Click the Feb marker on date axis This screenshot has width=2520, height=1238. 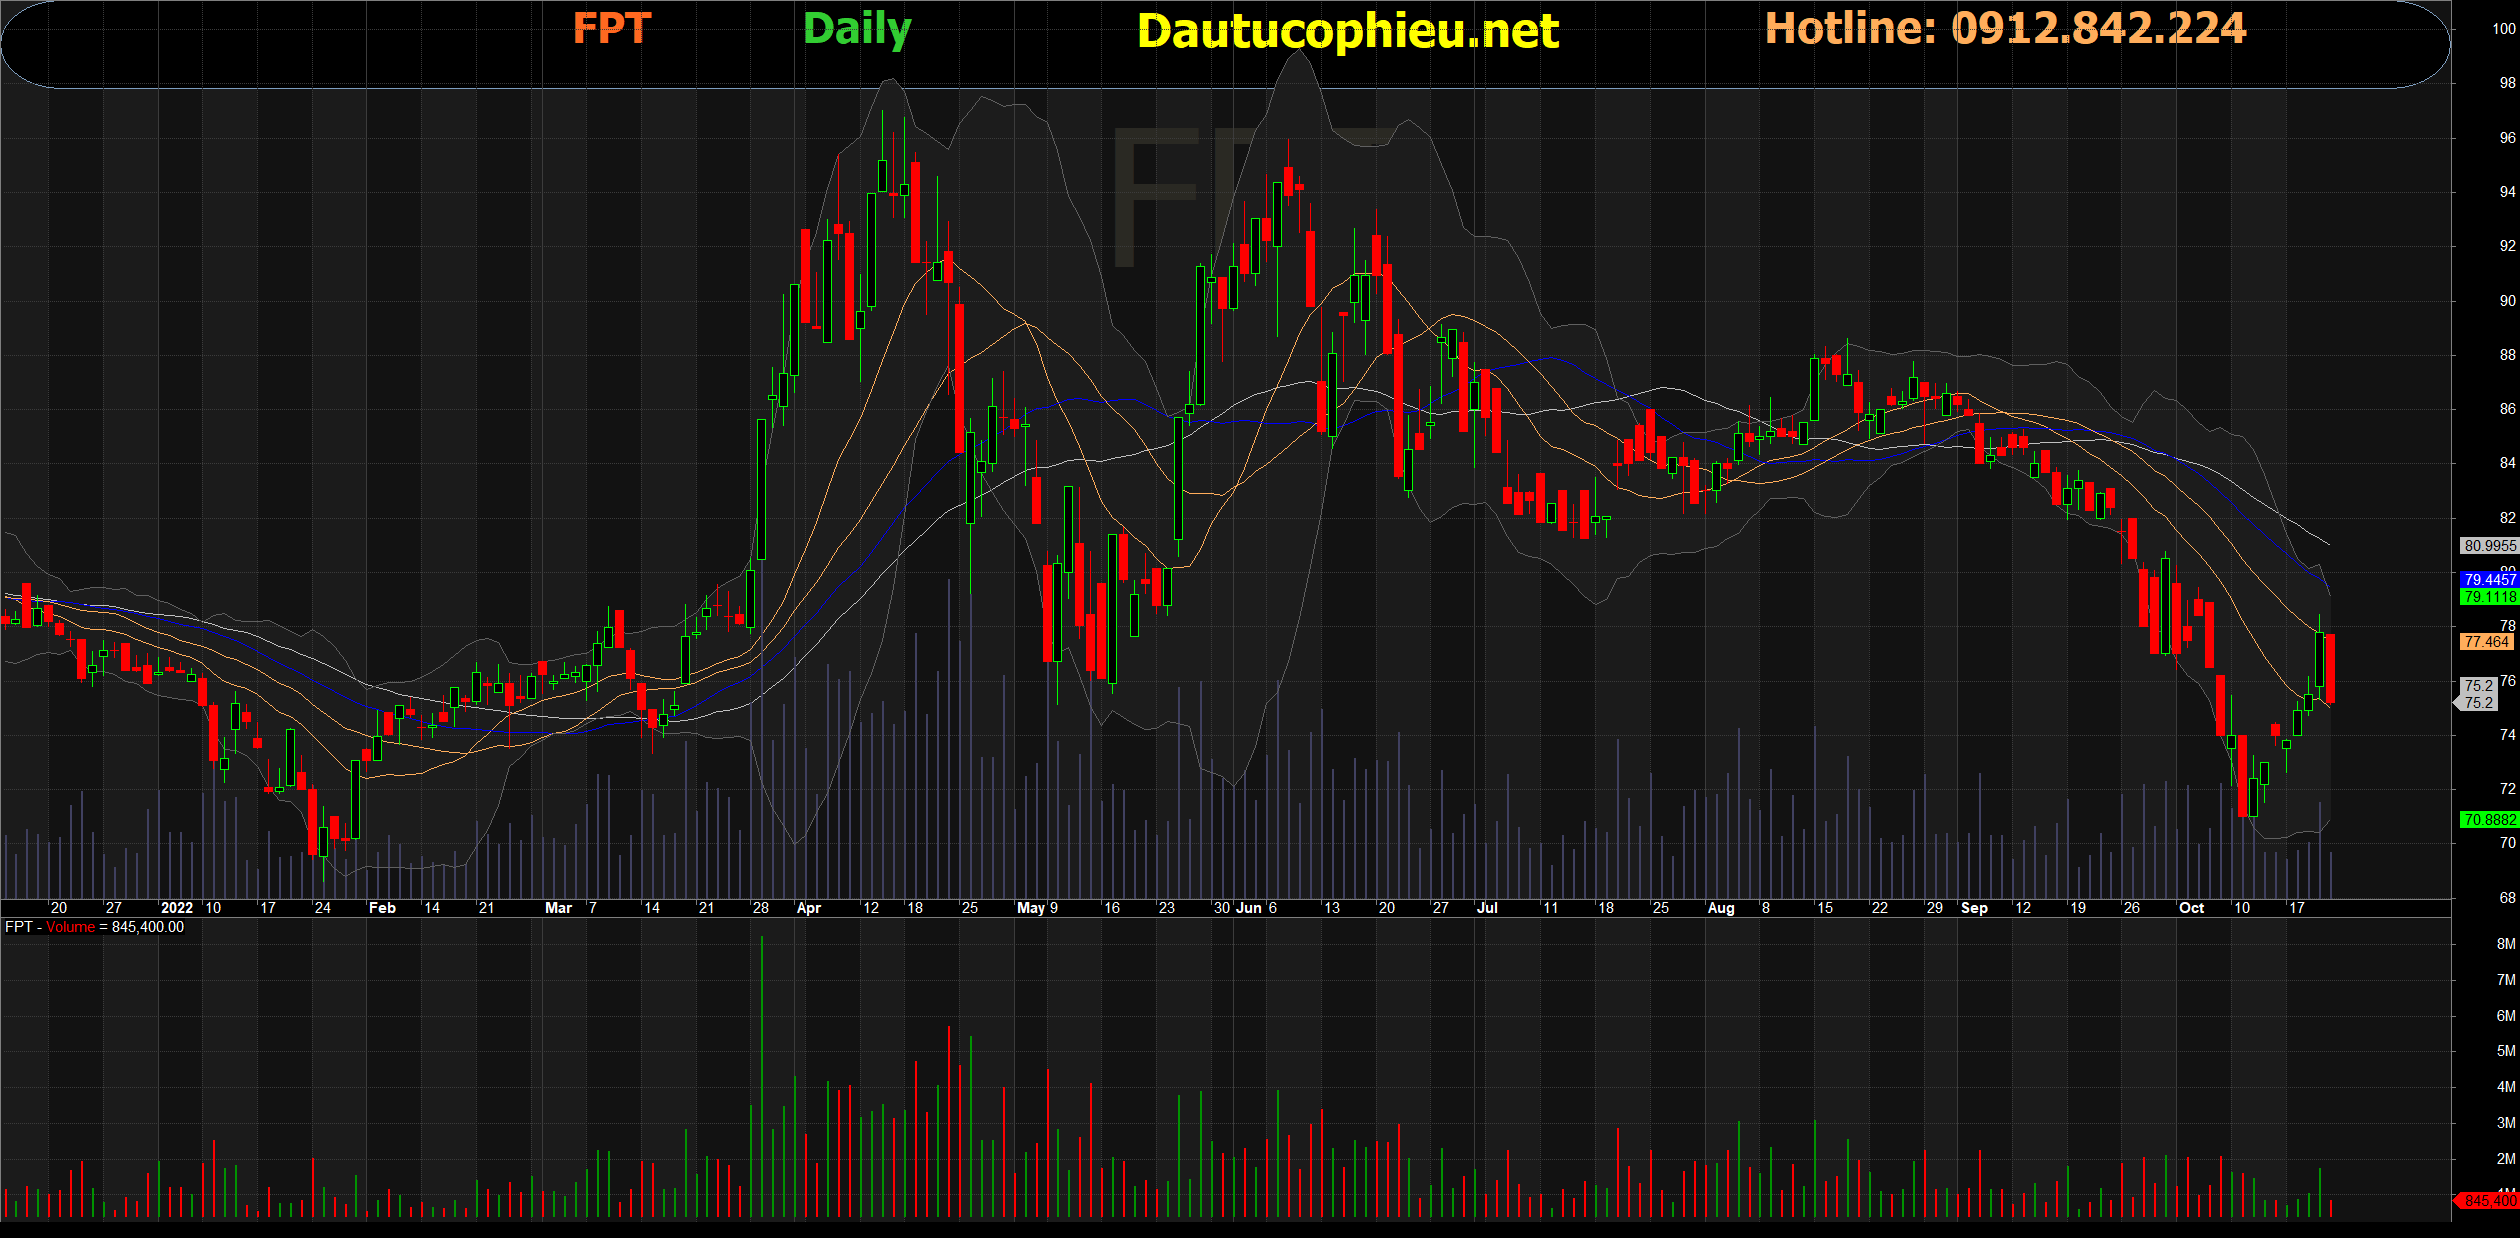click(x=382, y=908)
